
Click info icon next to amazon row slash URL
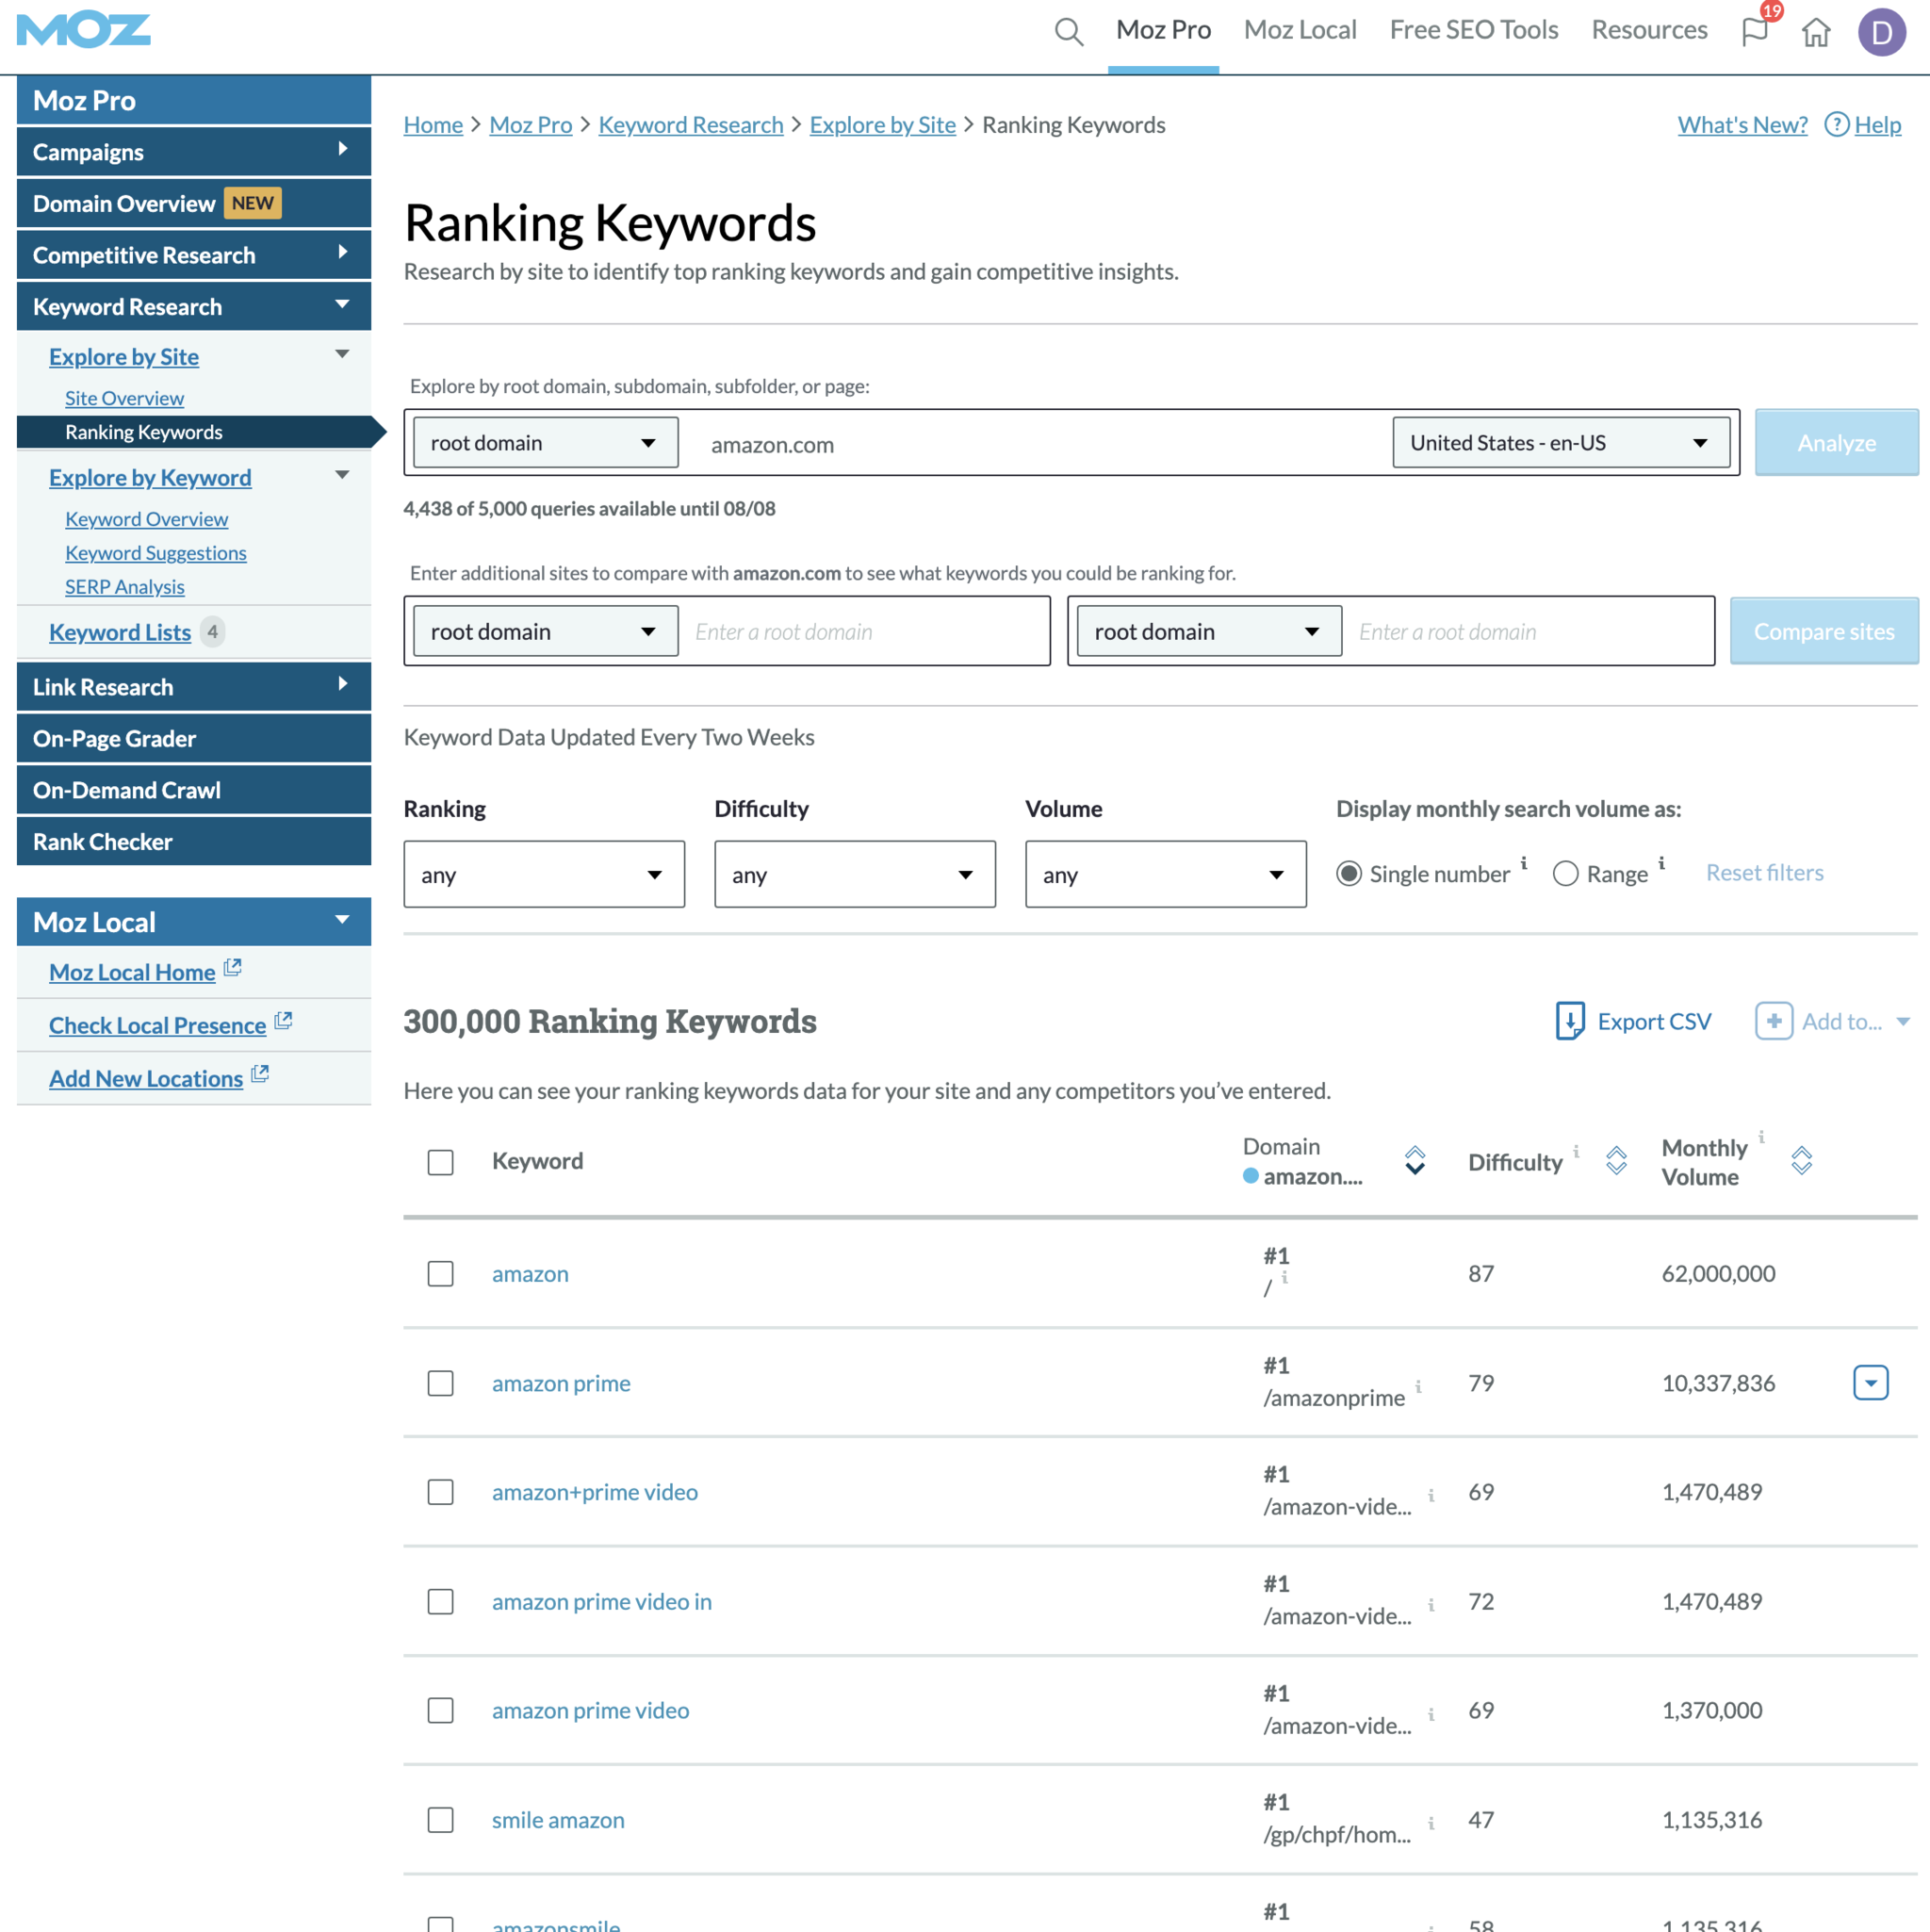click(x=1285, y=1278)
